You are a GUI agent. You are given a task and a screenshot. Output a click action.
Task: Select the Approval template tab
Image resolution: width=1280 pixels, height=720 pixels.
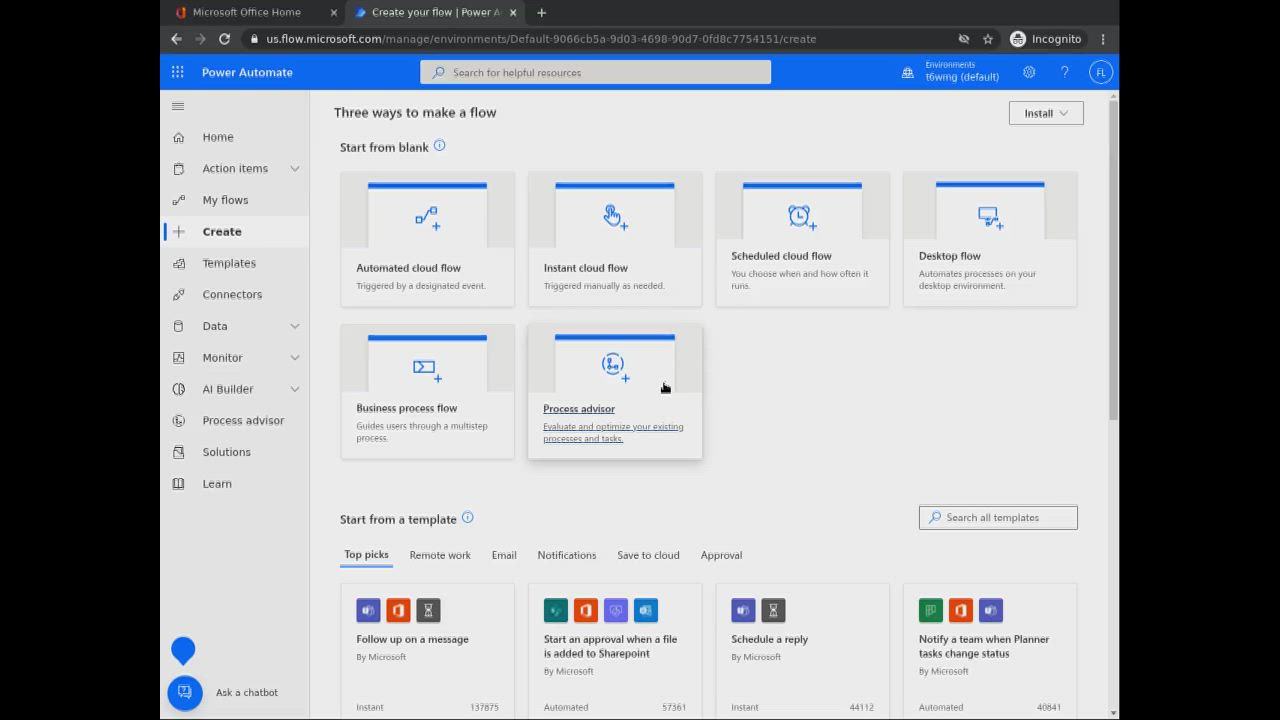[721, 555]
